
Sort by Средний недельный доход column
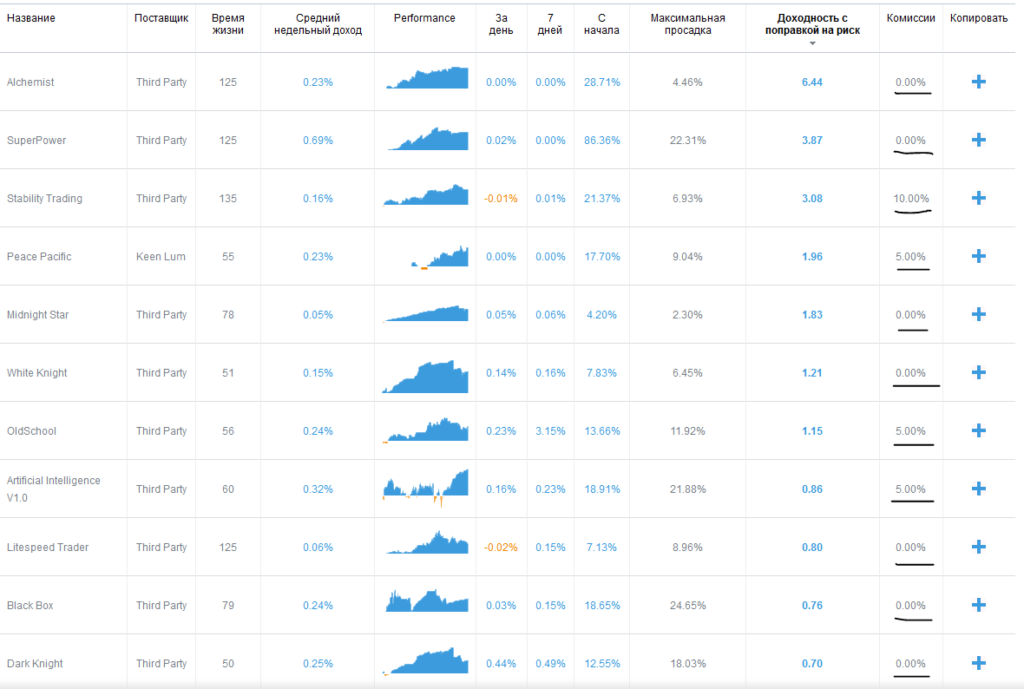[x=317, y=24]
